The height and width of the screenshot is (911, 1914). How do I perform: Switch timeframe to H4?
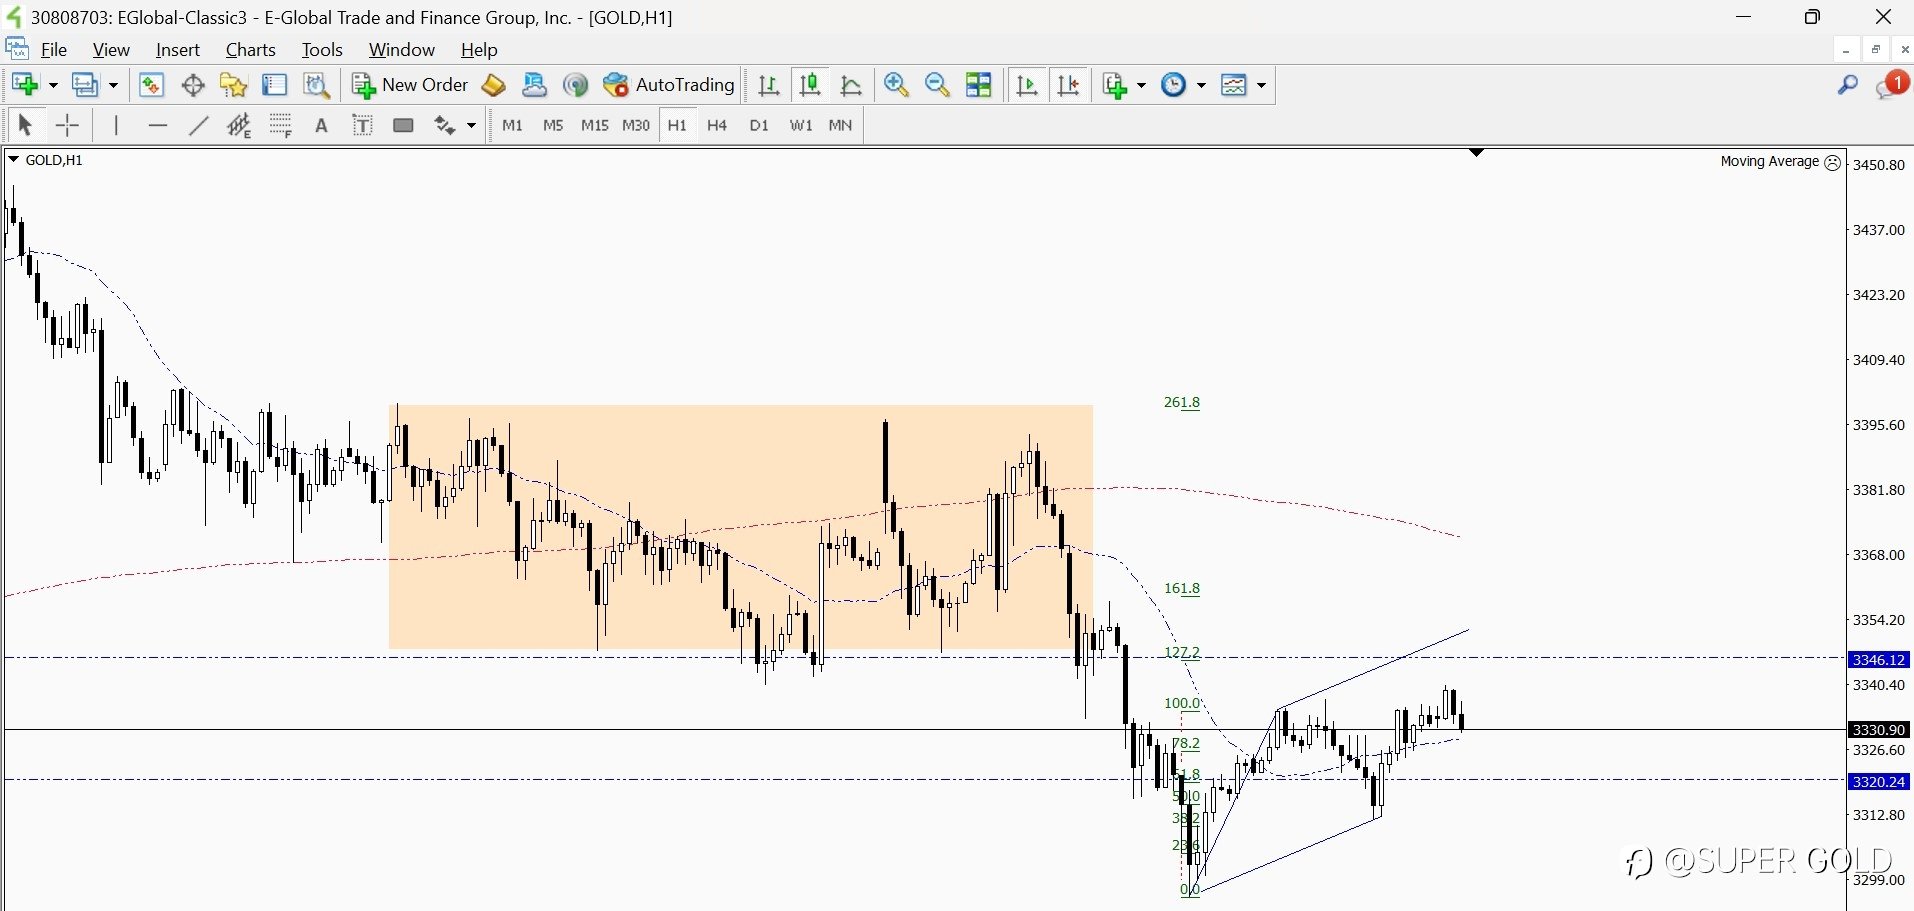tap(717, 125)
